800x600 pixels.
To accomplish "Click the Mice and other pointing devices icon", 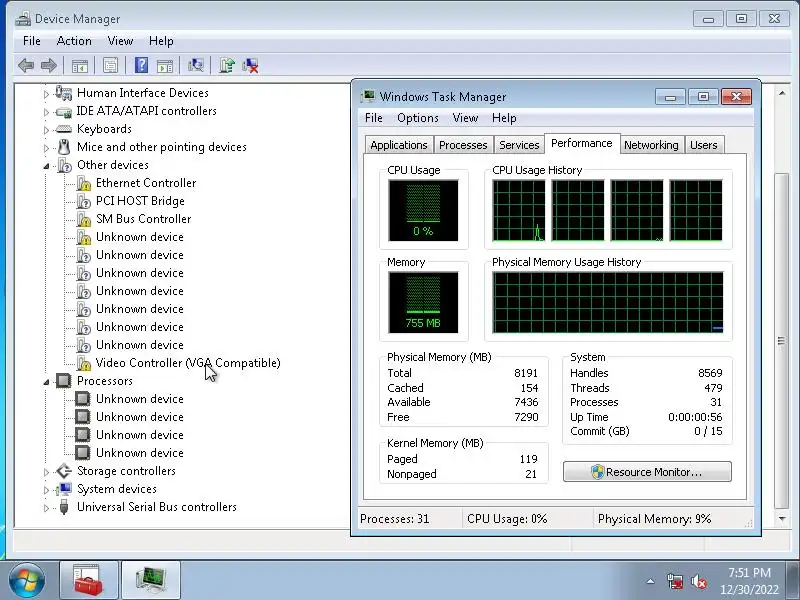I will [64, 147].
